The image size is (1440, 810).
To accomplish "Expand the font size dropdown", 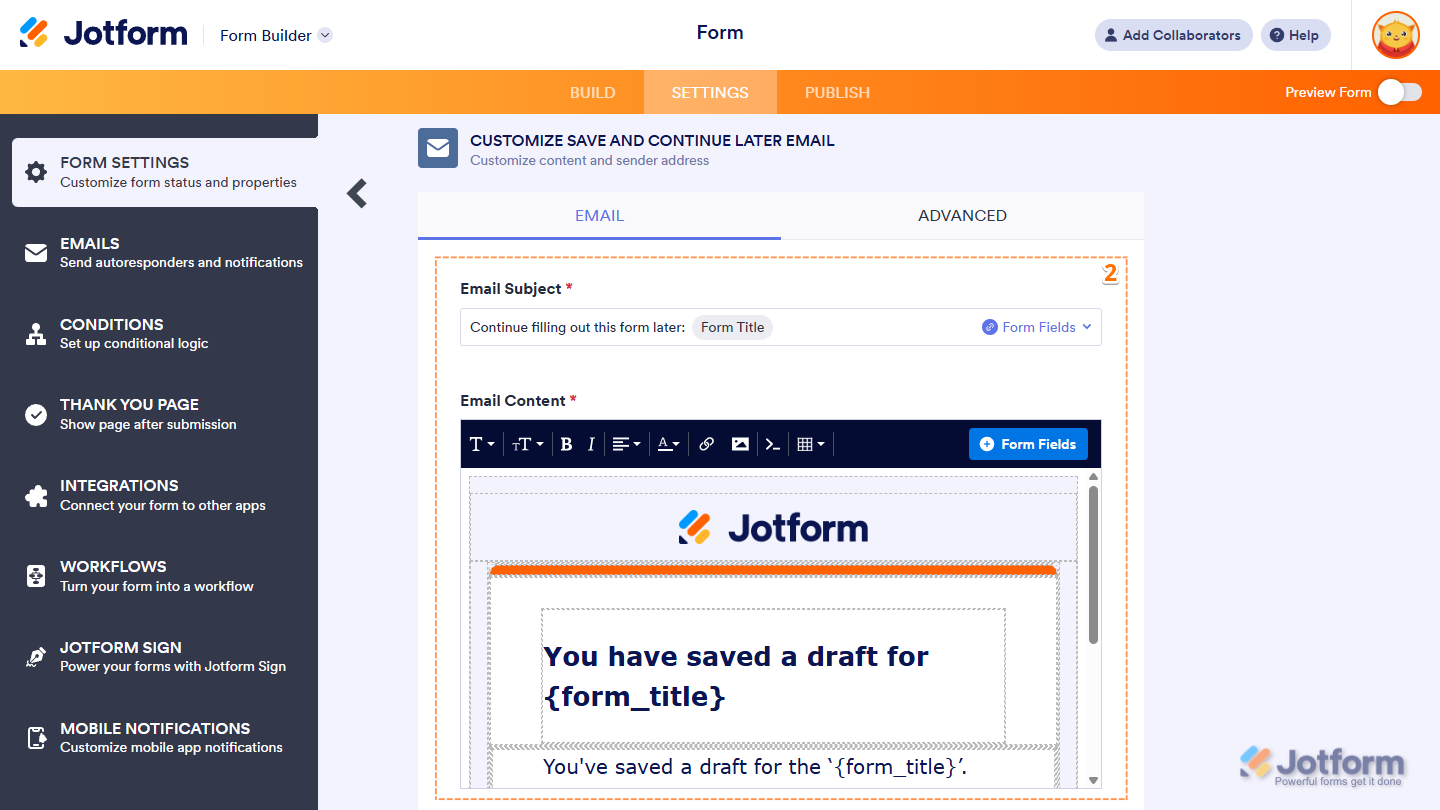I will (527, 443).
